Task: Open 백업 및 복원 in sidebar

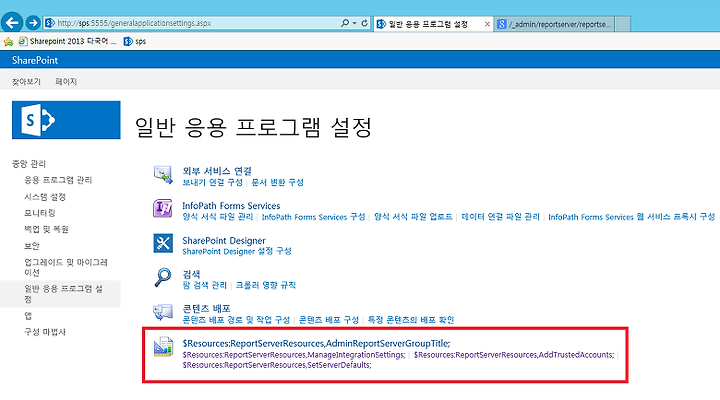Action: 46,229
